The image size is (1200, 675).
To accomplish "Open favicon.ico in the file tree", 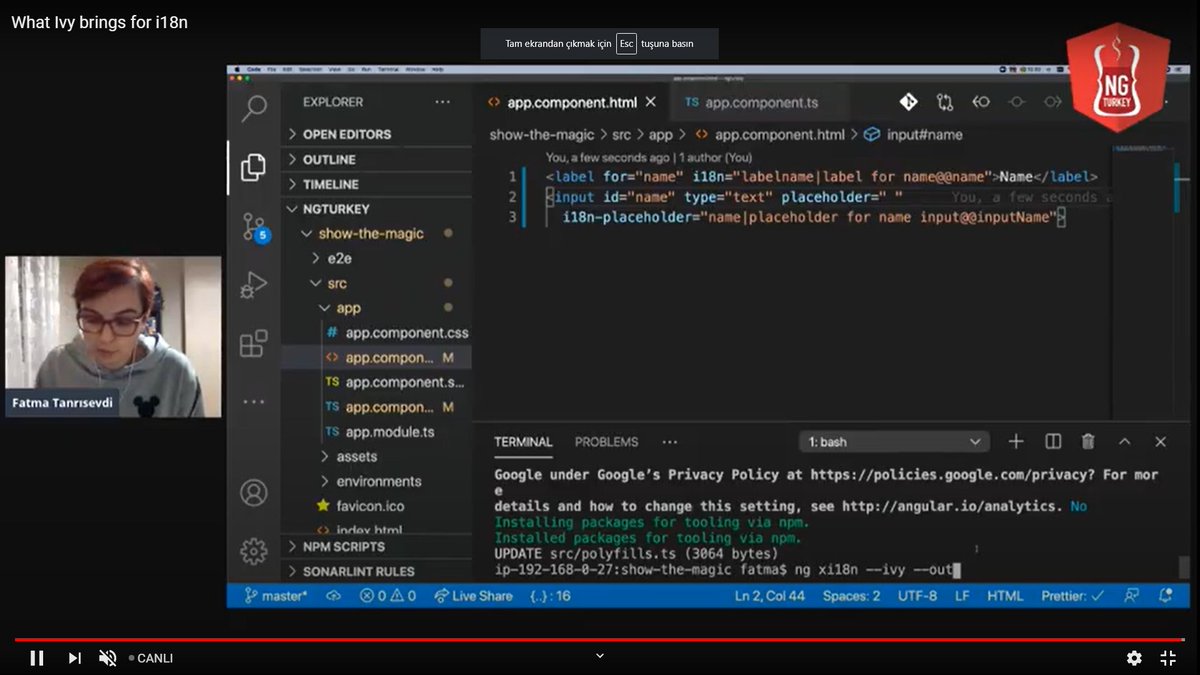I will [376, 506].
